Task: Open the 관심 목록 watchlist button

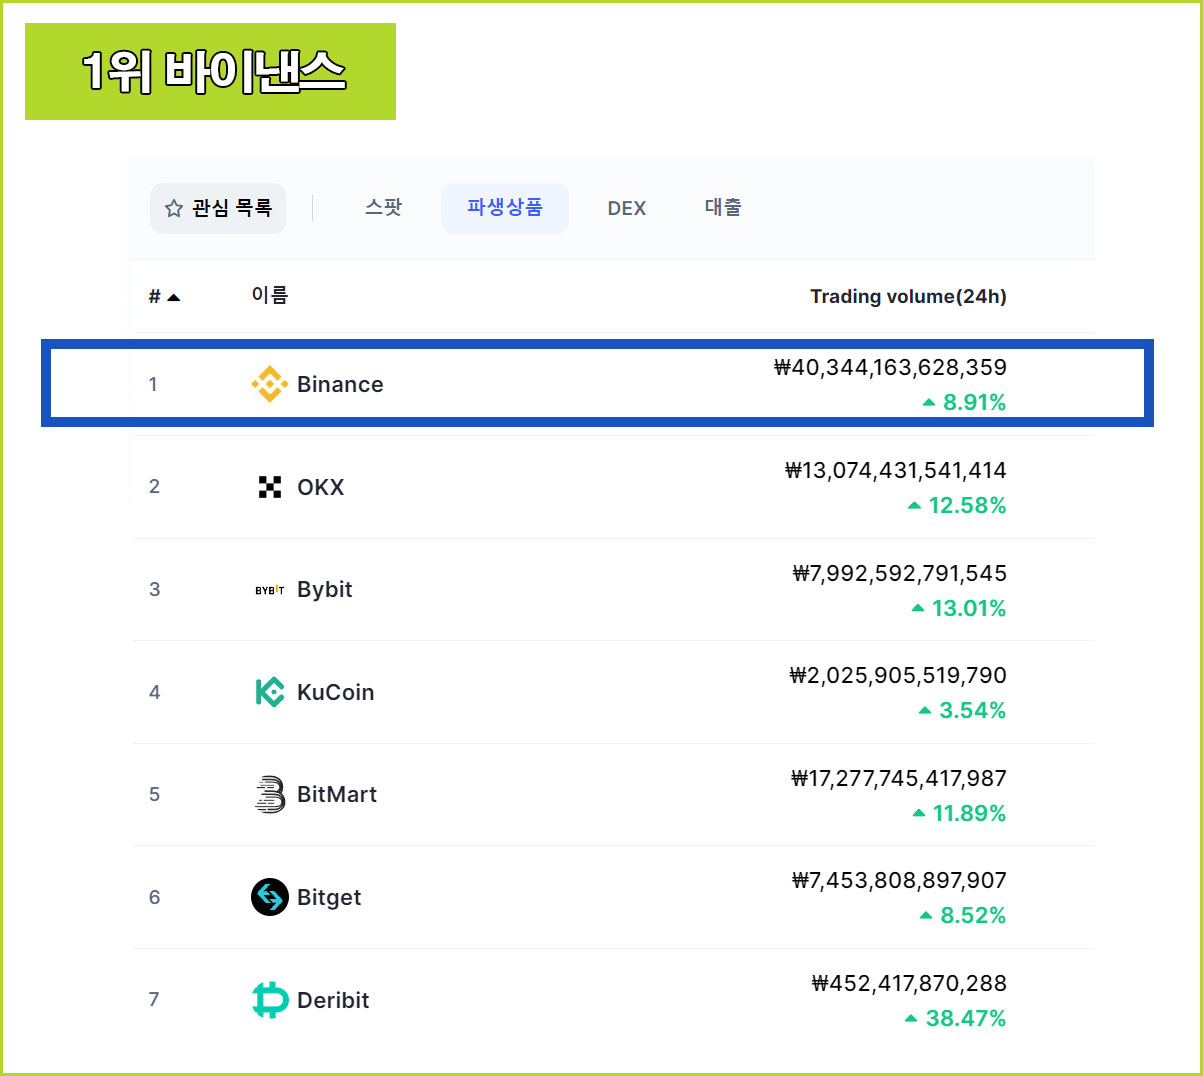Action: click(218, 208)
